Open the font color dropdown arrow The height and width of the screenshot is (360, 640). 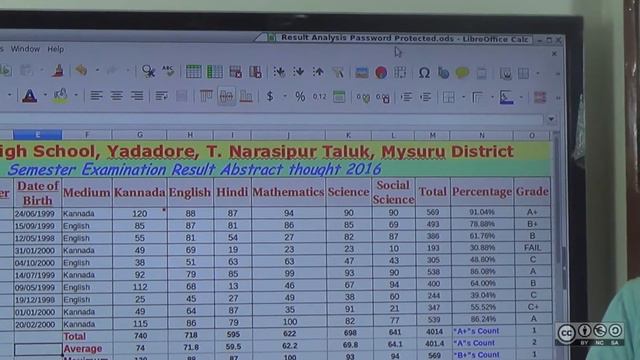click(x=45, y=96)
